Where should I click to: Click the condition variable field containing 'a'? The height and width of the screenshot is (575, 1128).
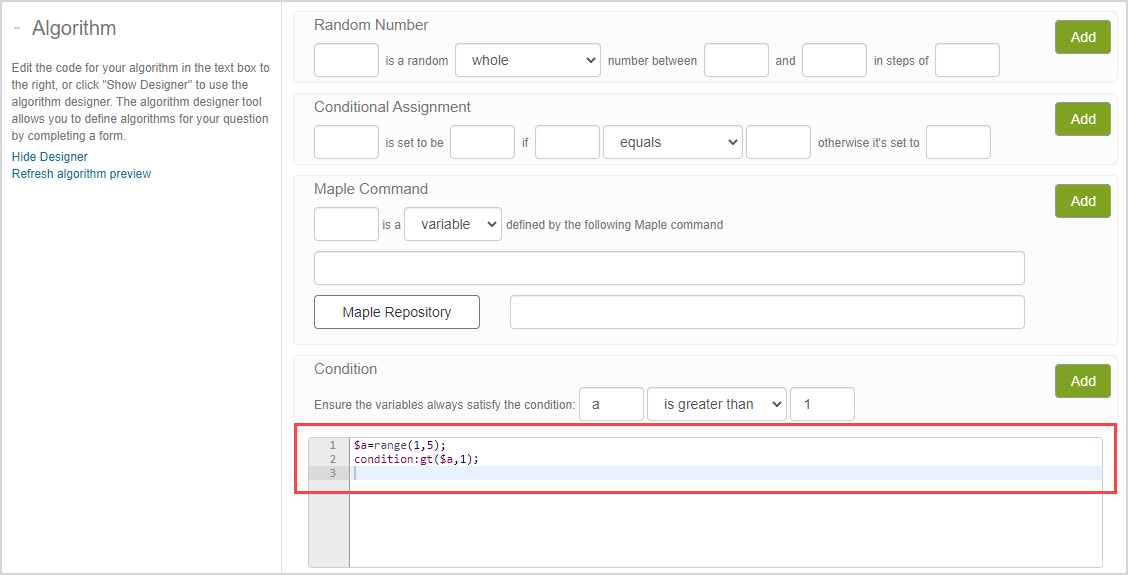[x=611, y=405]
